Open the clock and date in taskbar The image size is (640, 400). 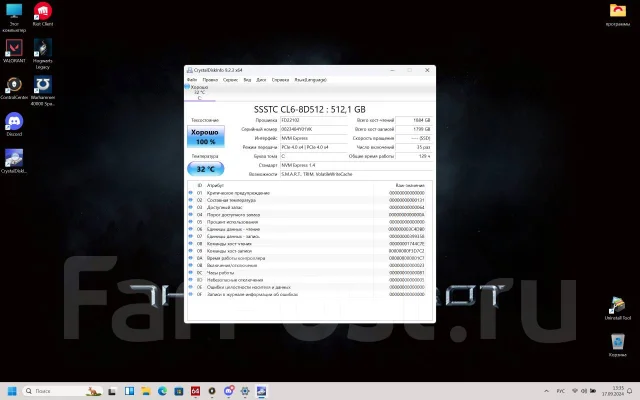click(x=613, y=391)
